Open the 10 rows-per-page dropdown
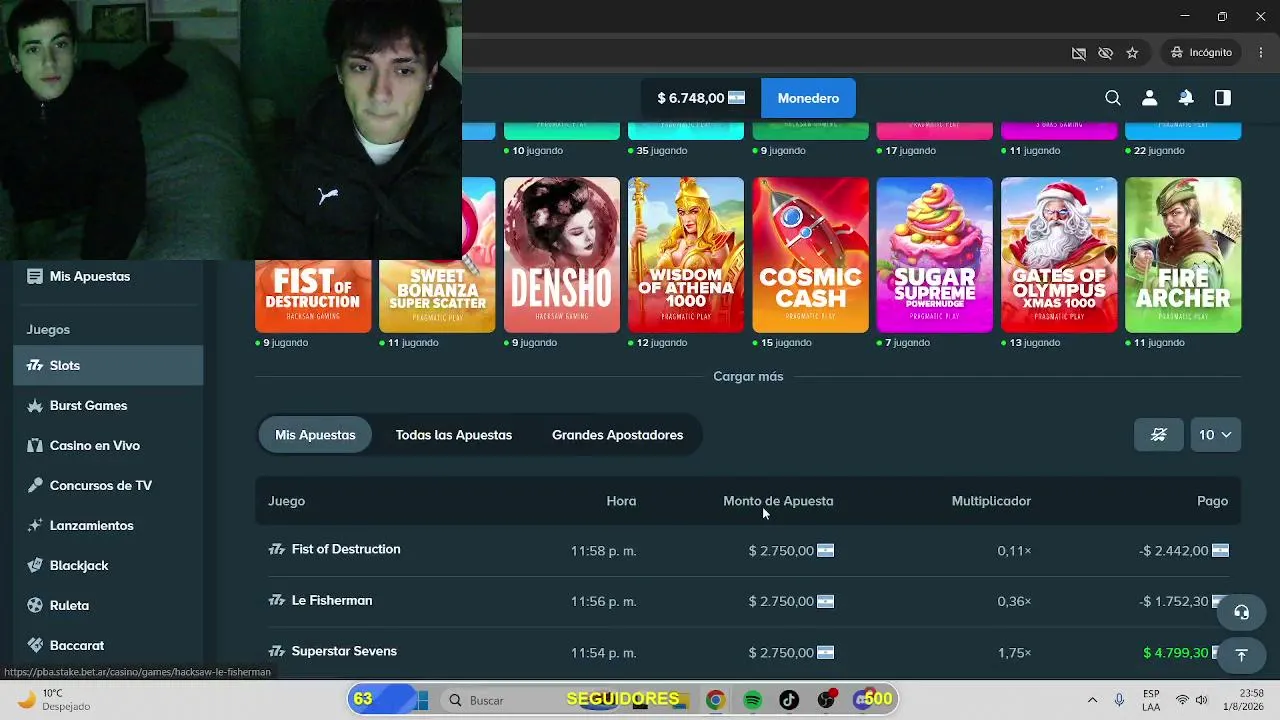Screen dimensions: 1280x720 1215,435
